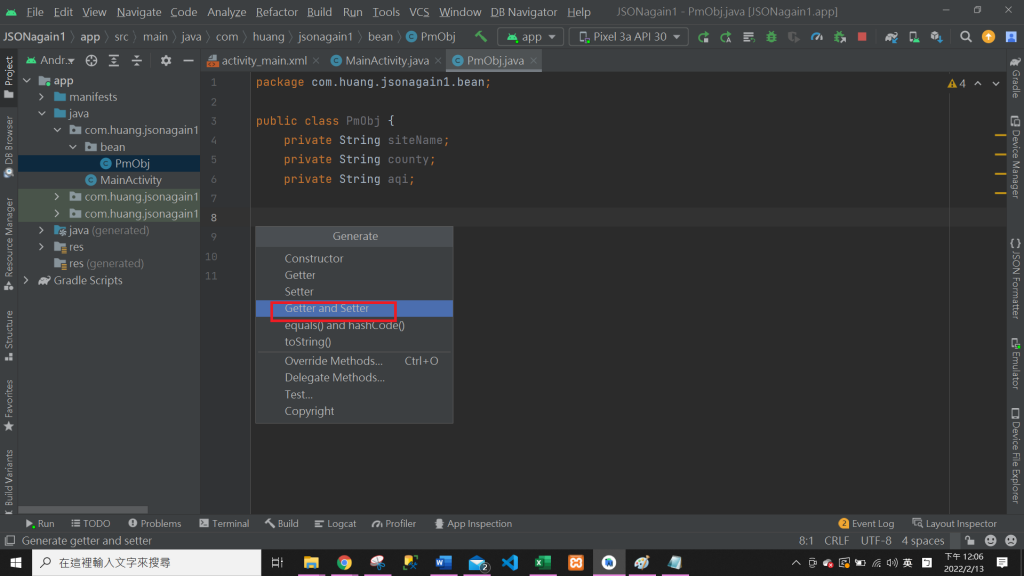Click the orange update notification icon
Image resolution: width=1024 pixels, height=576 pixels.
pyautogui.click(x=988, y=37)
